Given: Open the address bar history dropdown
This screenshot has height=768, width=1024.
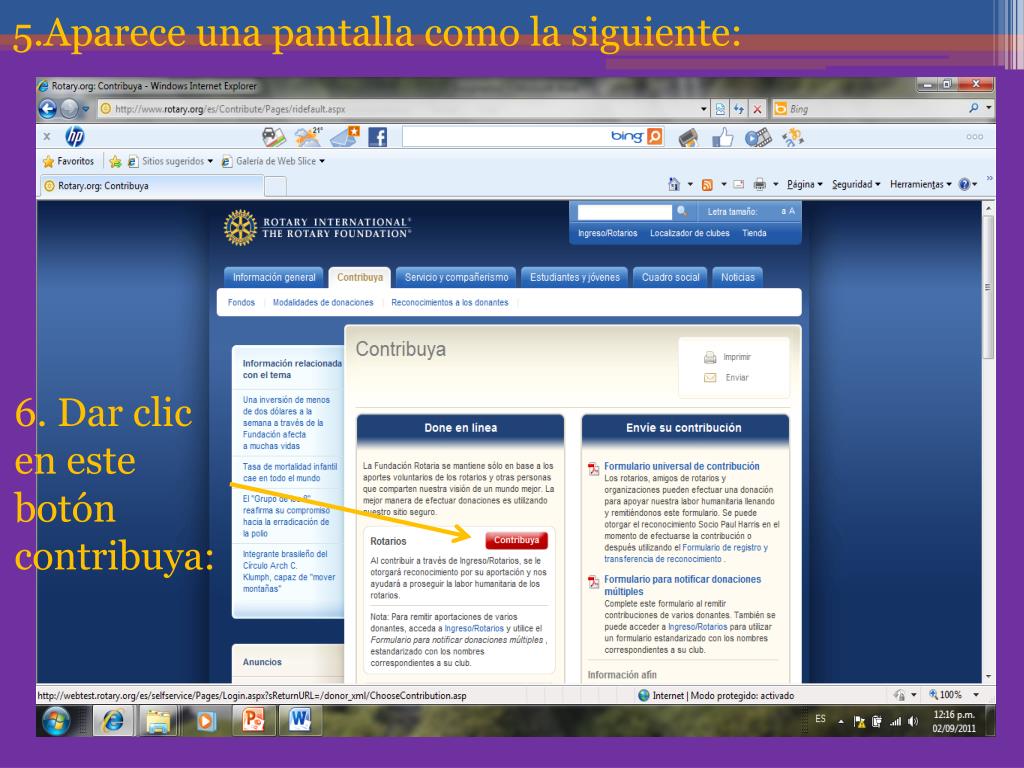Looking at the screenshot, I should point(703,109).
